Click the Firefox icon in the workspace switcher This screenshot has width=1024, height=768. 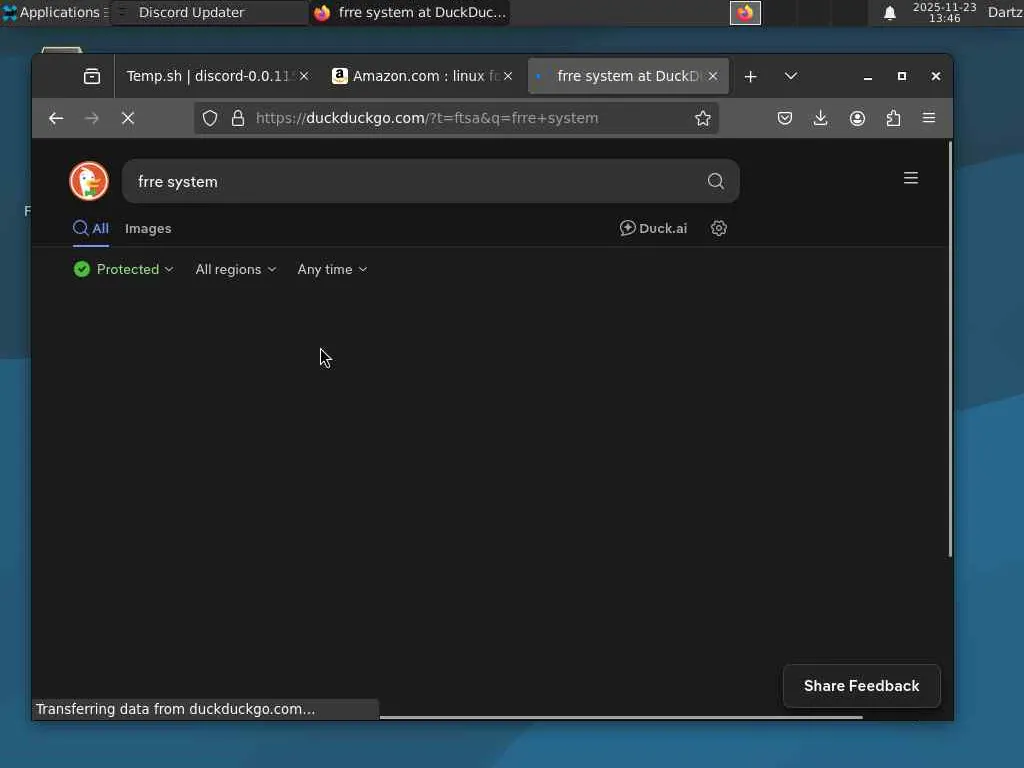(745, 12)
